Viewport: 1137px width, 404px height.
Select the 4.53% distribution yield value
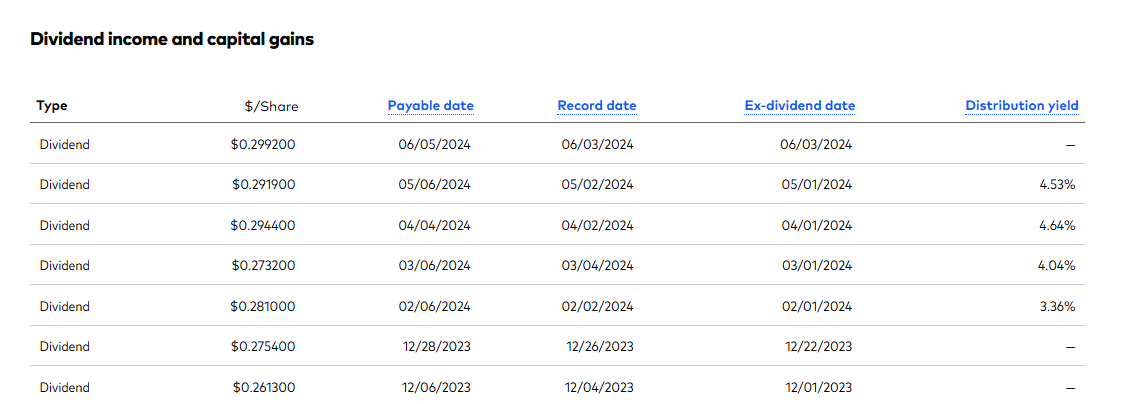(1056, 185)
